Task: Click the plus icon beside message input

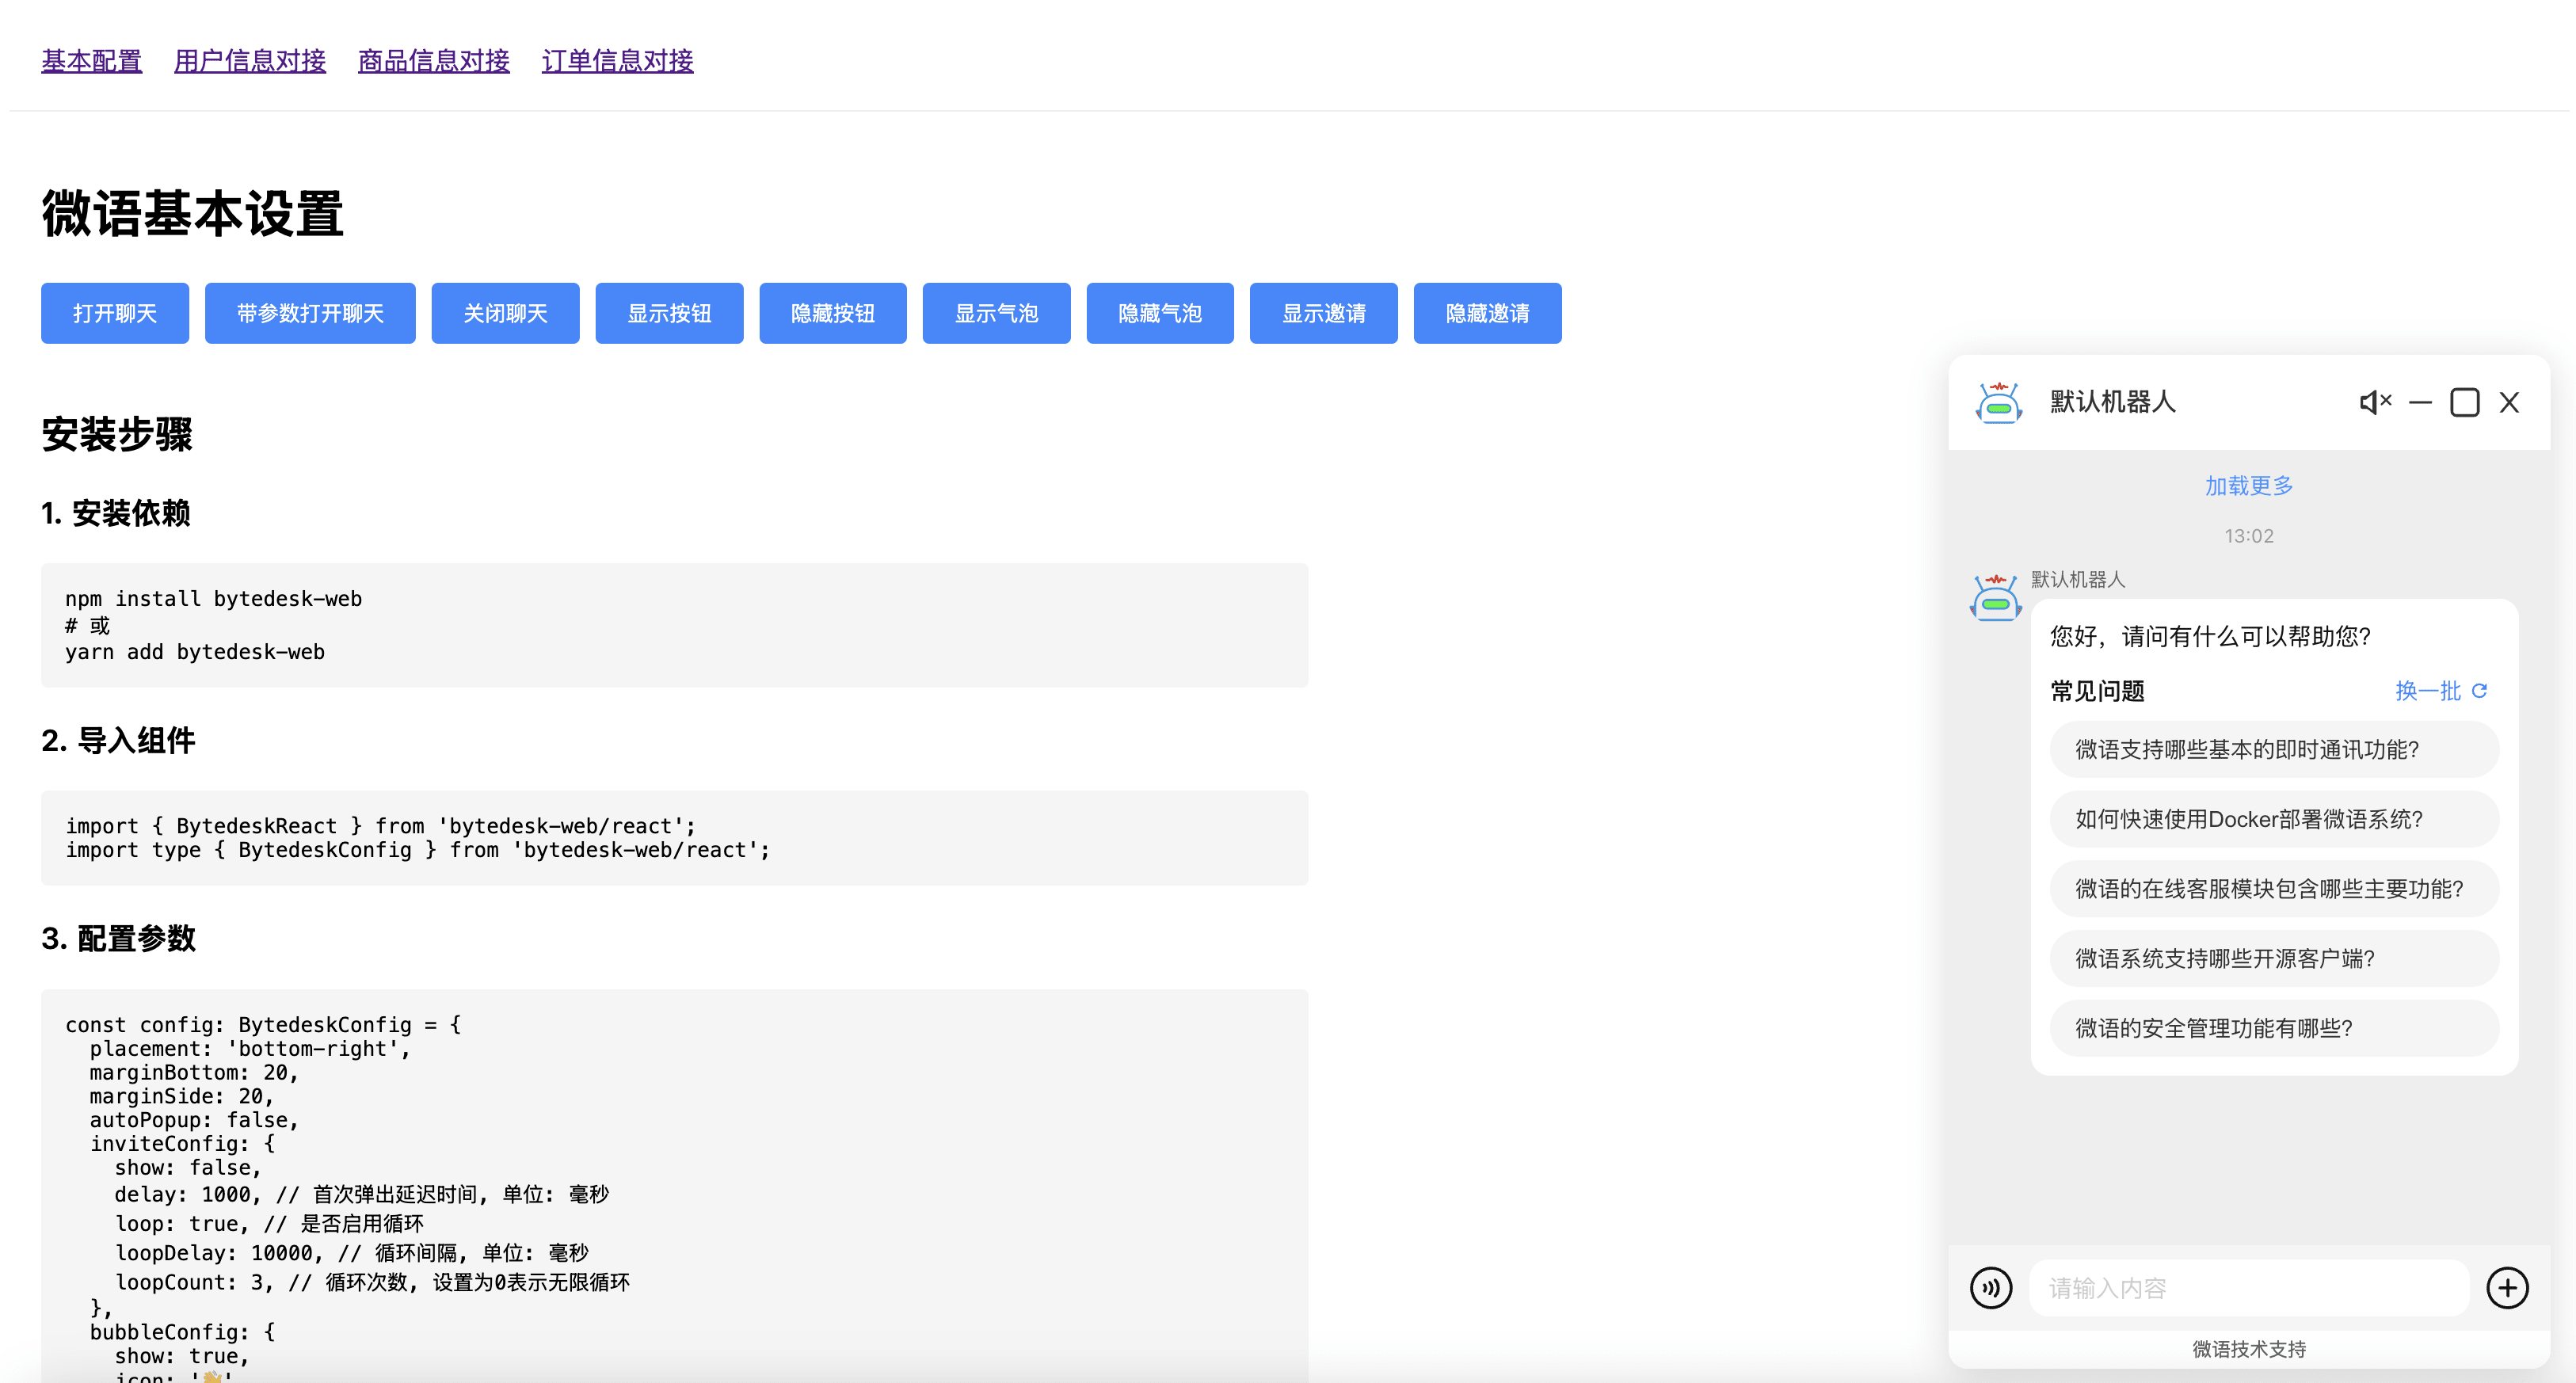Action: (x=2507, y=1287)
